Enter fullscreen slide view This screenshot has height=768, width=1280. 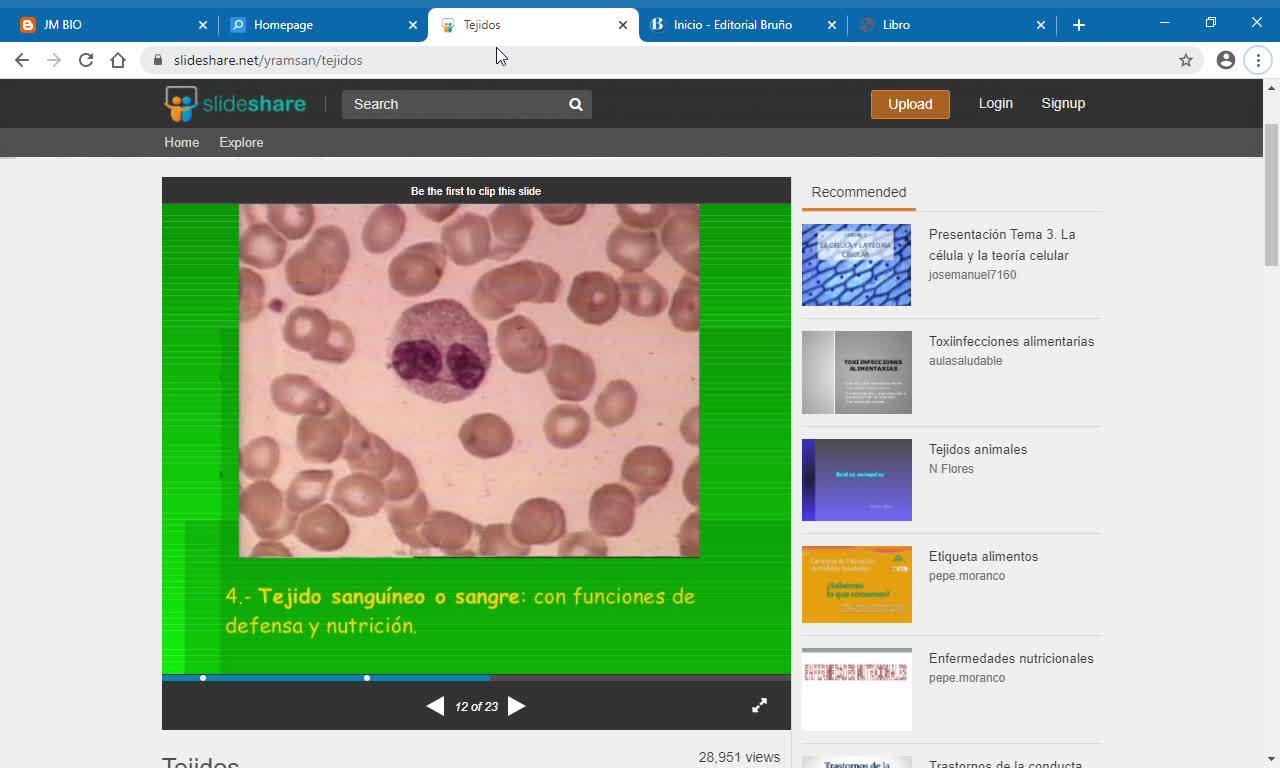760,705
